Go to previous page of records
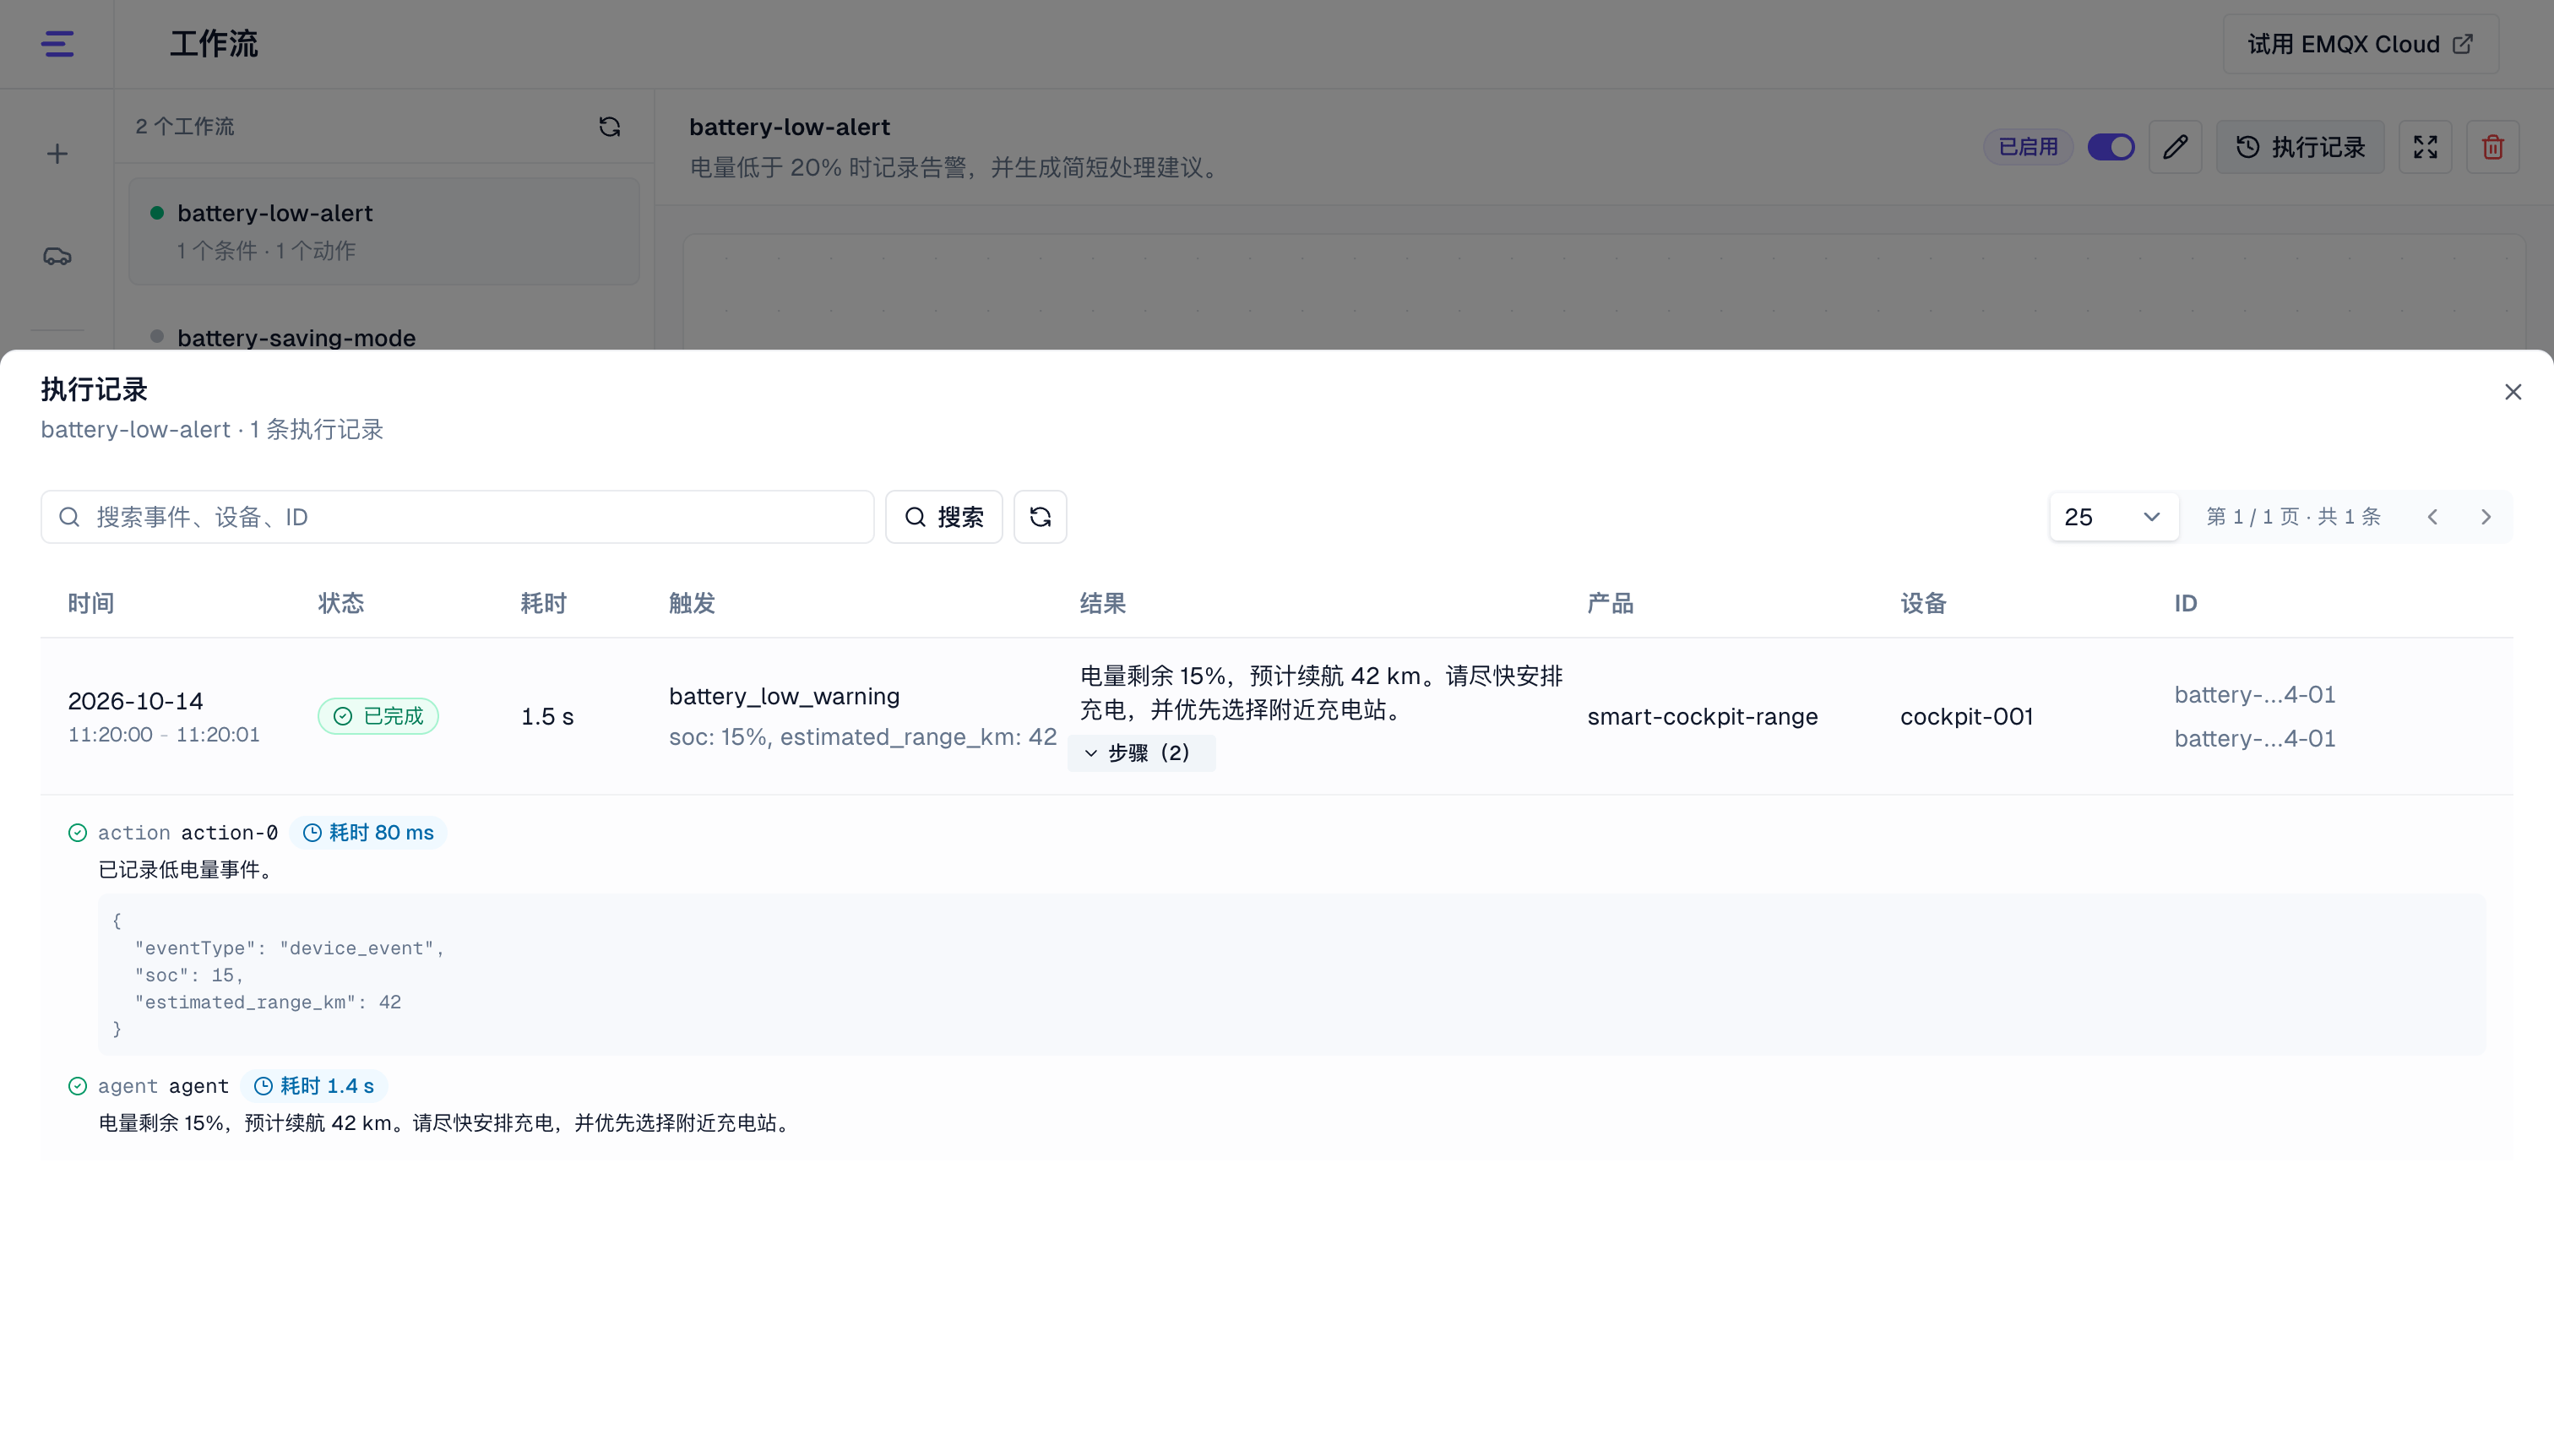This screenshot has height=1456, width=2554. click(x=2433, y=517)
